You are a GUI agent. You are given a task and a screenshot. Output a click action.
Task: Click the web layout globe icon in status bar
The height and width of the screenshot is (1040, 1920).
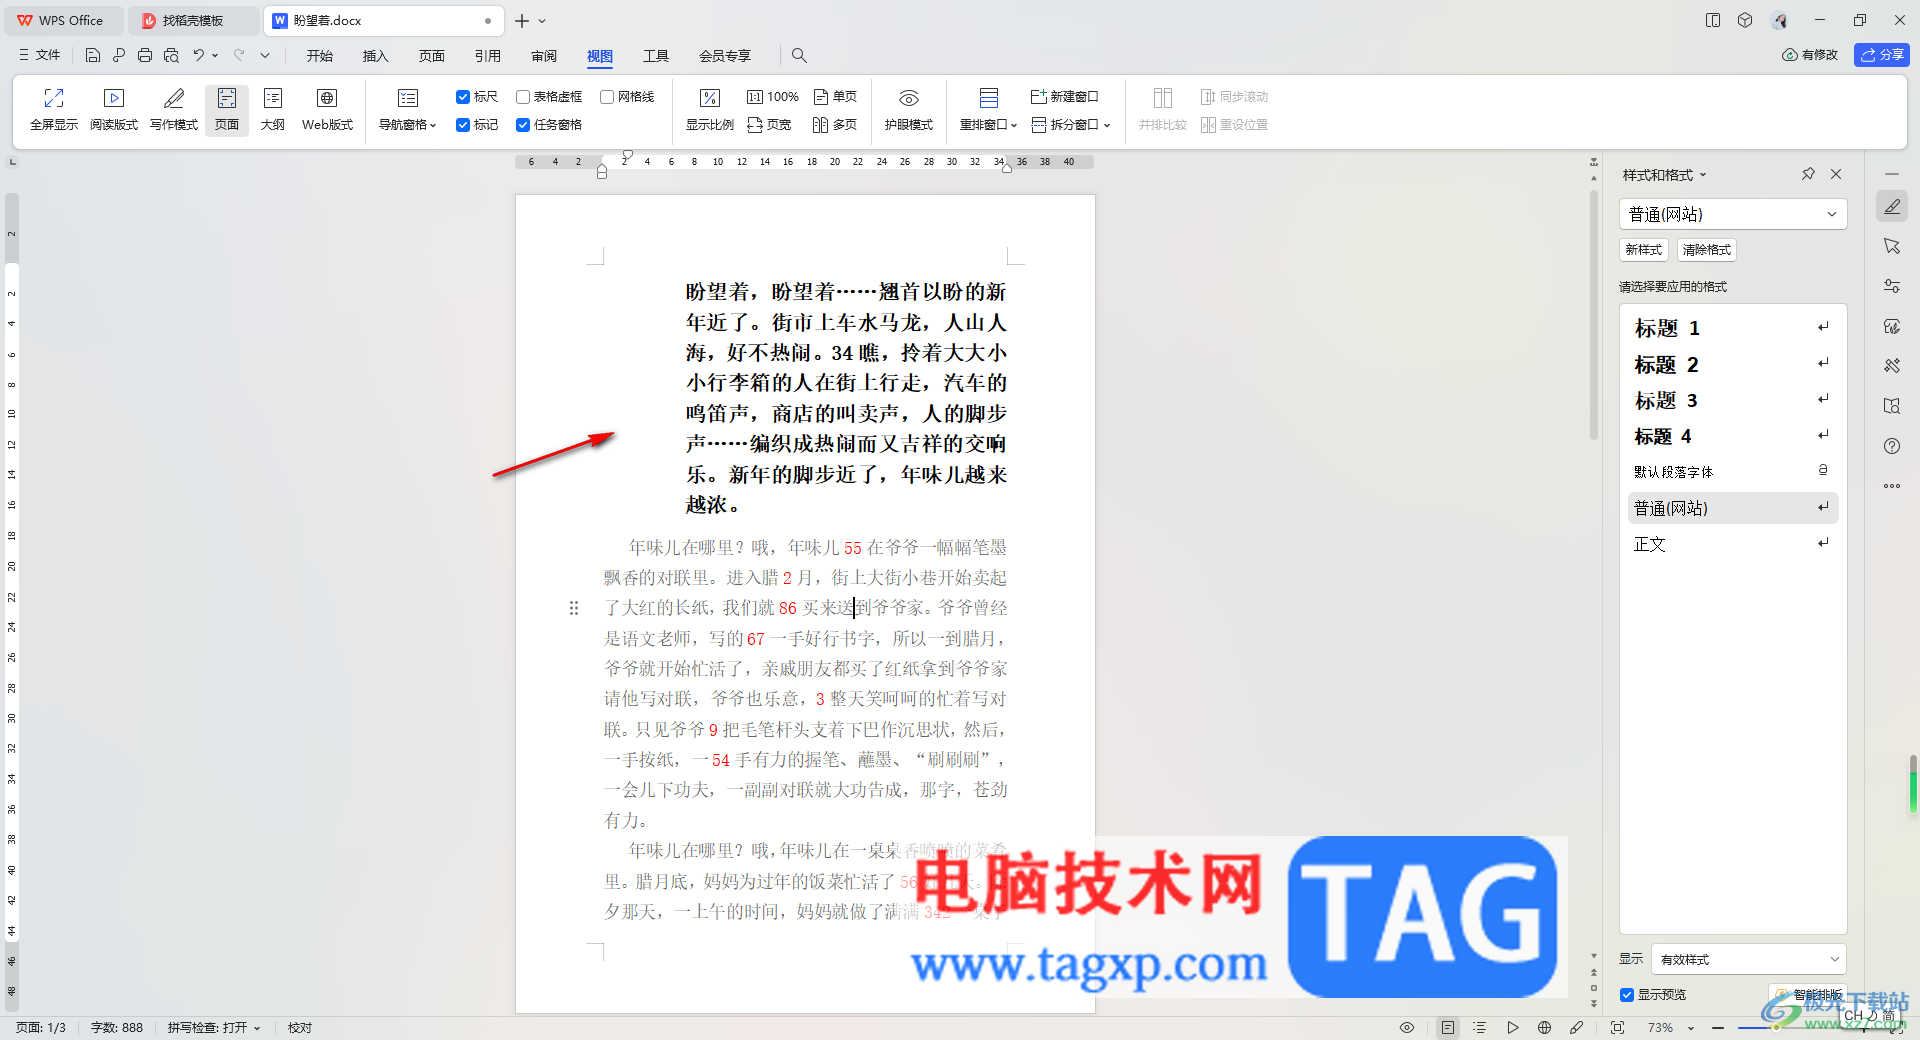point(1545,1027)
